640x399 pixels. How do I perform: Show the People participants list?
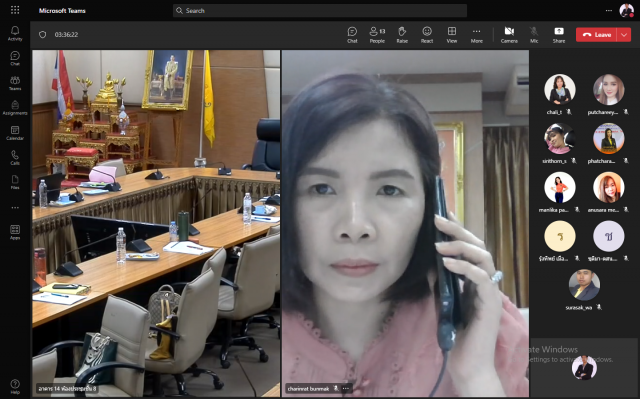[x=377, y=35]
